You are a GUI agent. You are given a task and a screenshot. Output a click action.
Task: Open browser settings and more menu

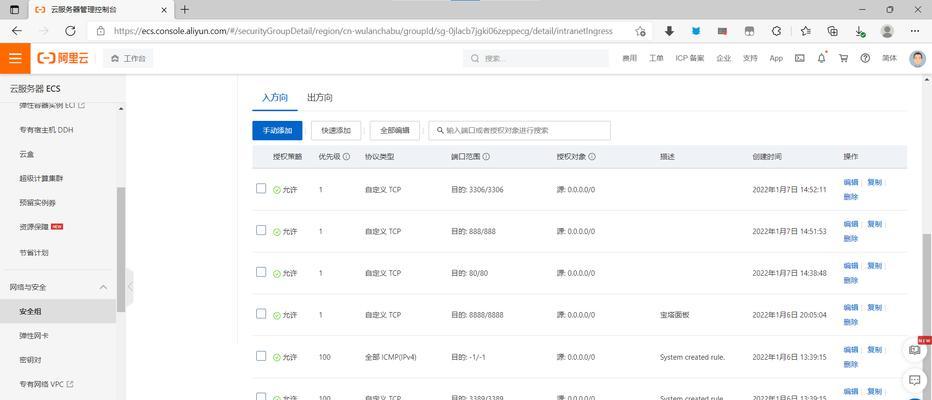[x=915, y=31]
